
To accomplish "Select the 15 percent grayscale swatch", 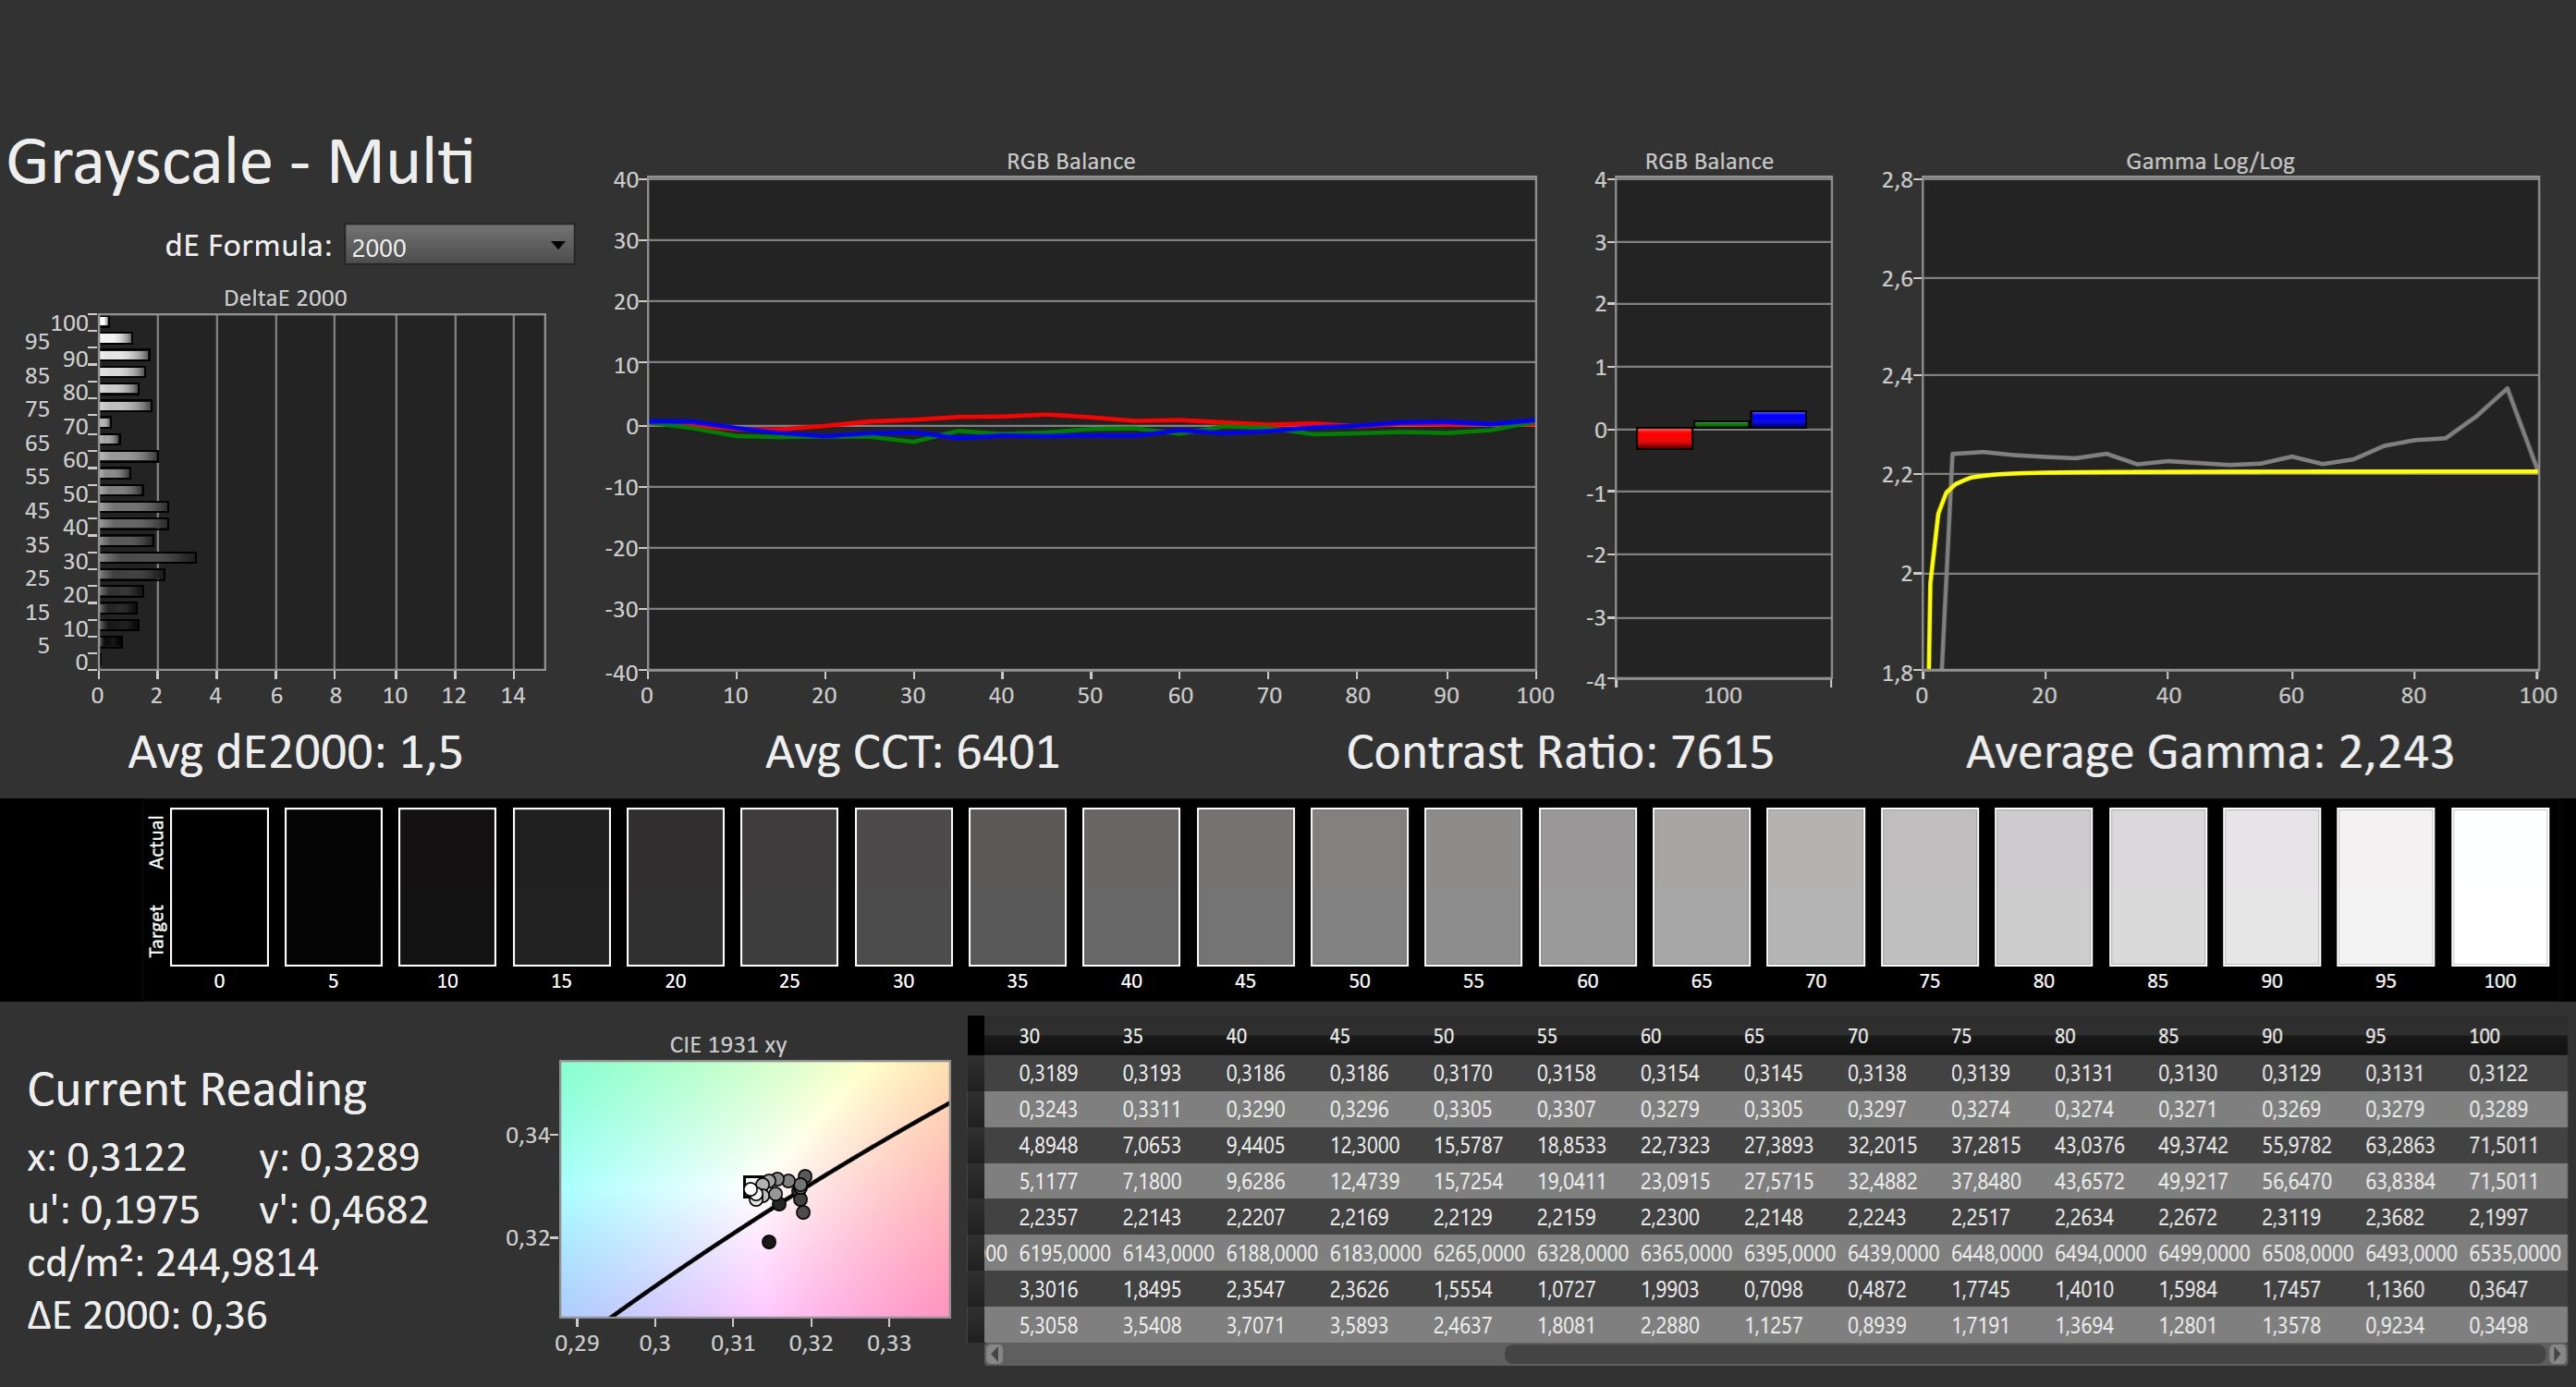I will point(561,887).
